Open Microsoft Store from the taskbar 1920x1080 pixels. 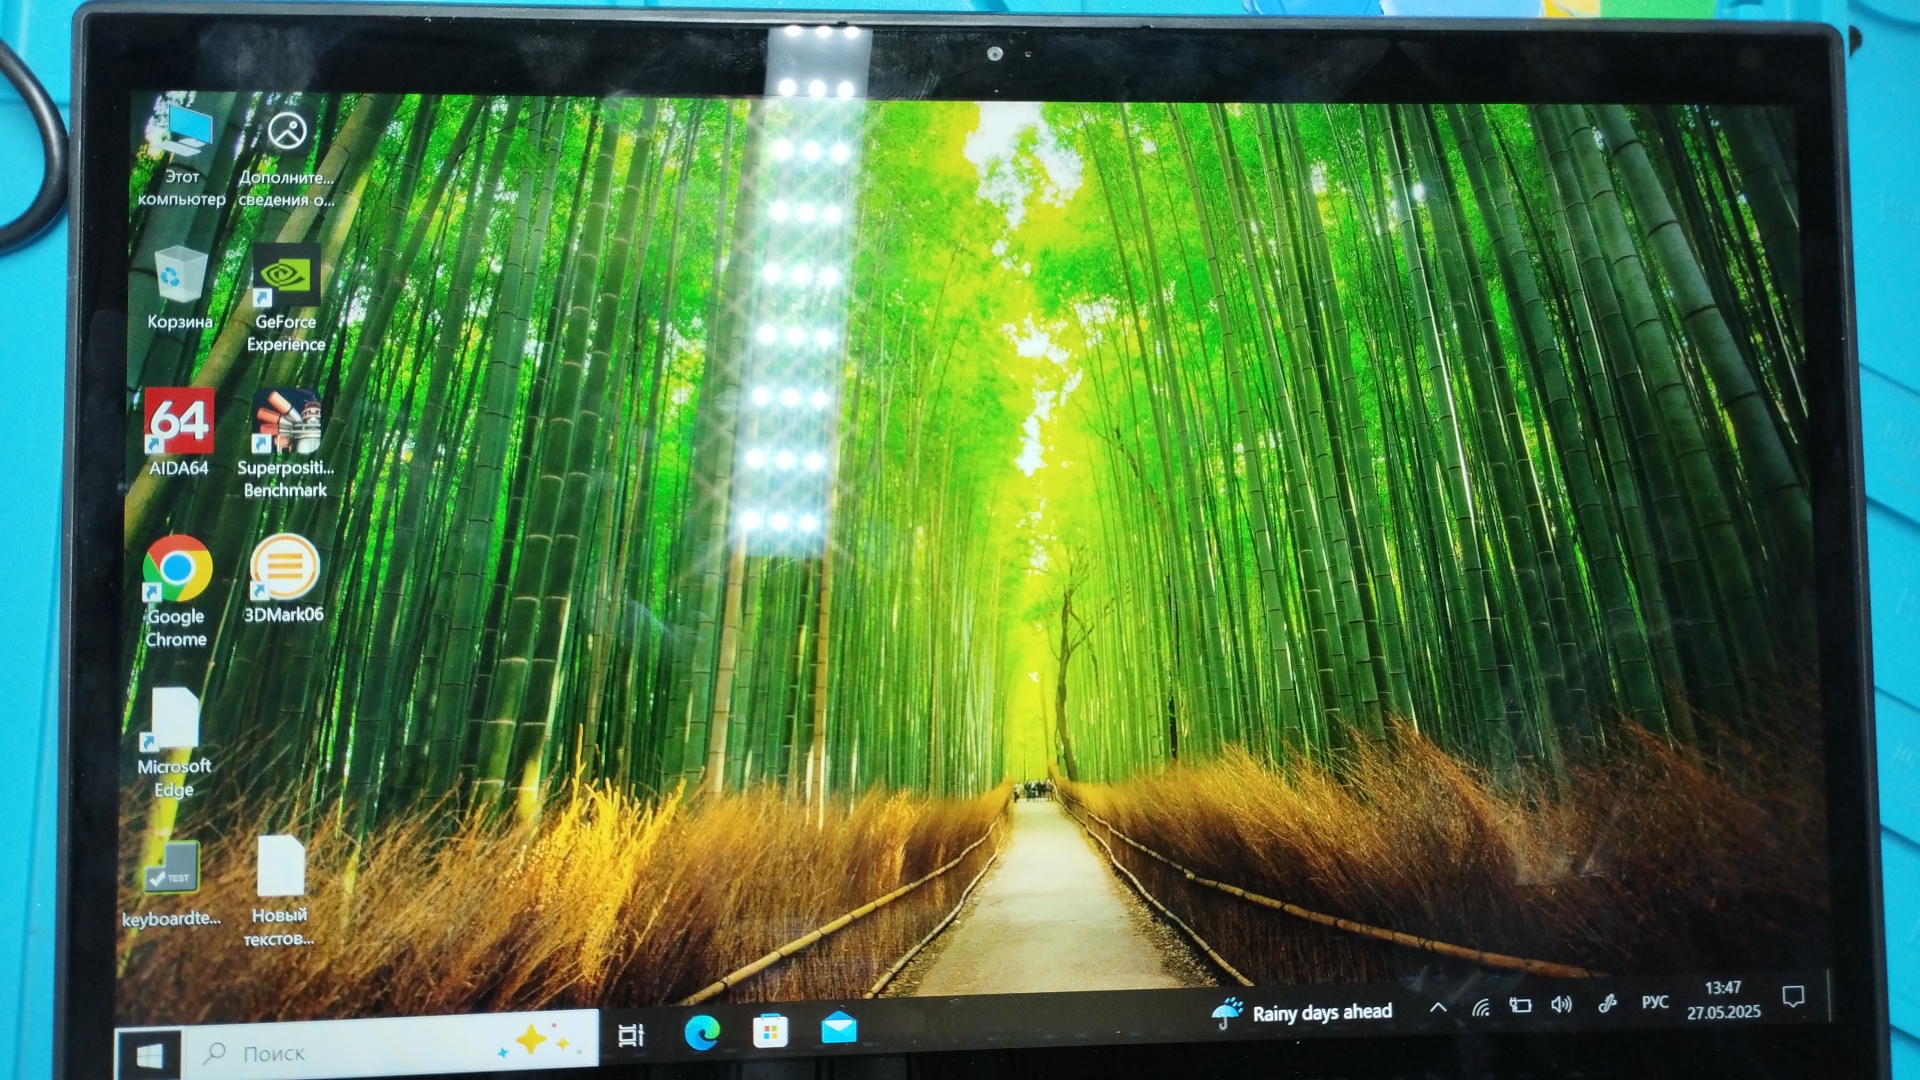coord(770,1031)
